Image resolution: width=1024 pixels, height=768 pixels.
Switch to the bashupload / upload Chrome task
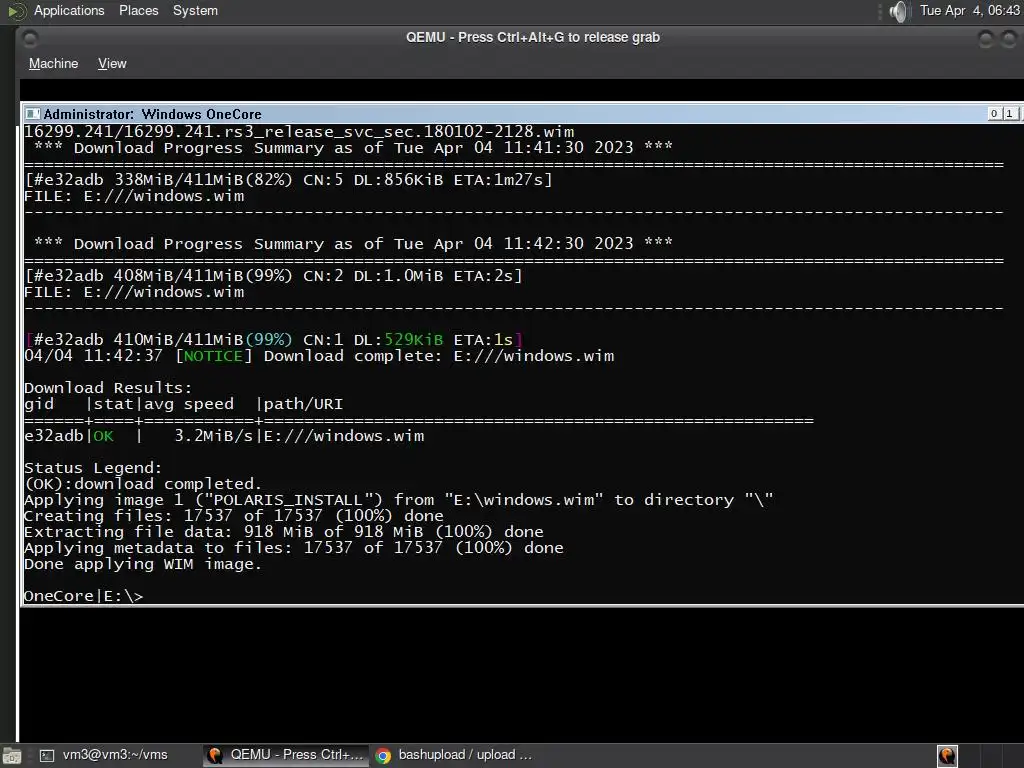(x=455, y=755)
